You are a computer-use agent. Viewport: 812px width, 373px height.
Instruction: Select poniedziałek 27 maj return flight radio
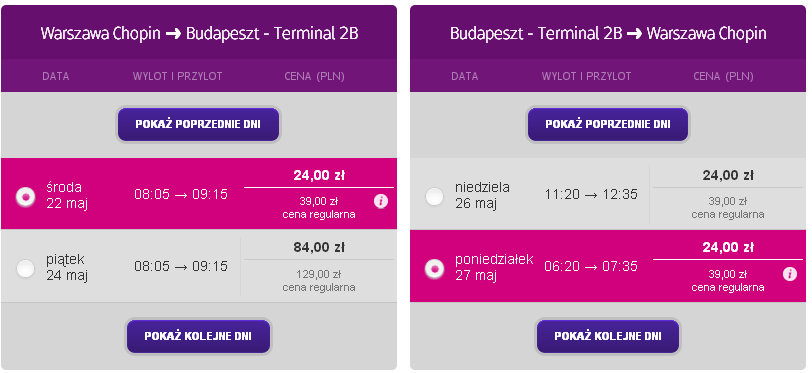point(434,269)
